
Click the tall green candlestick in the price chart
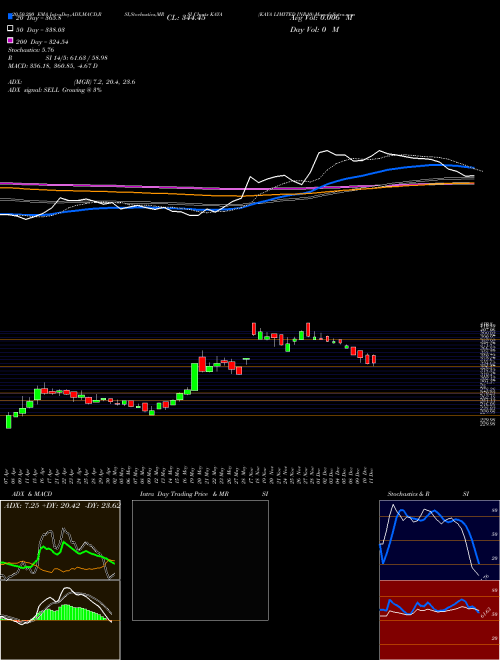[194, 377]
